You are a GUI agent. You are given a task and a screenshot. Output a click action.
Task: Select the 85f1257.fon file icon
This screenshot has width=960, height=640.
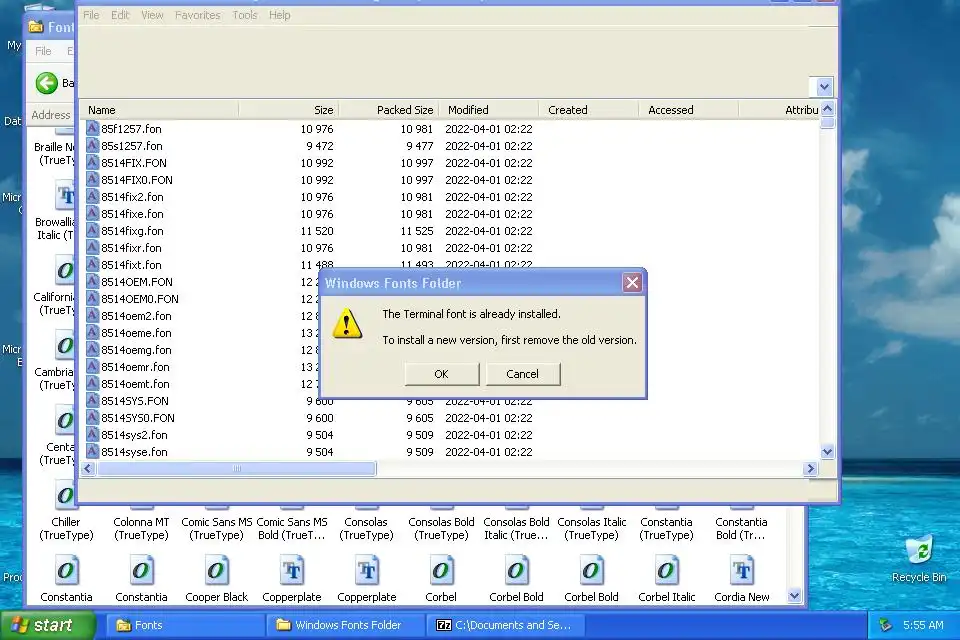pos(92,129)
